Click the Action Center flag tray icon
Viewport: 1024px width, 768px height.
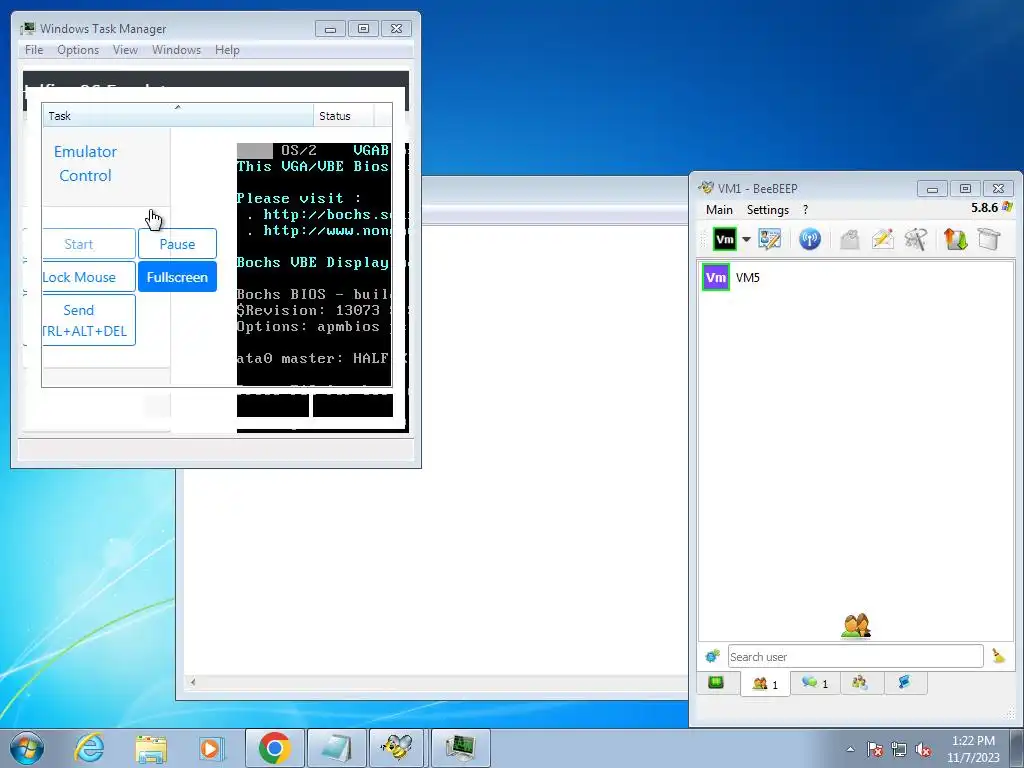click(x=874, y=749)
